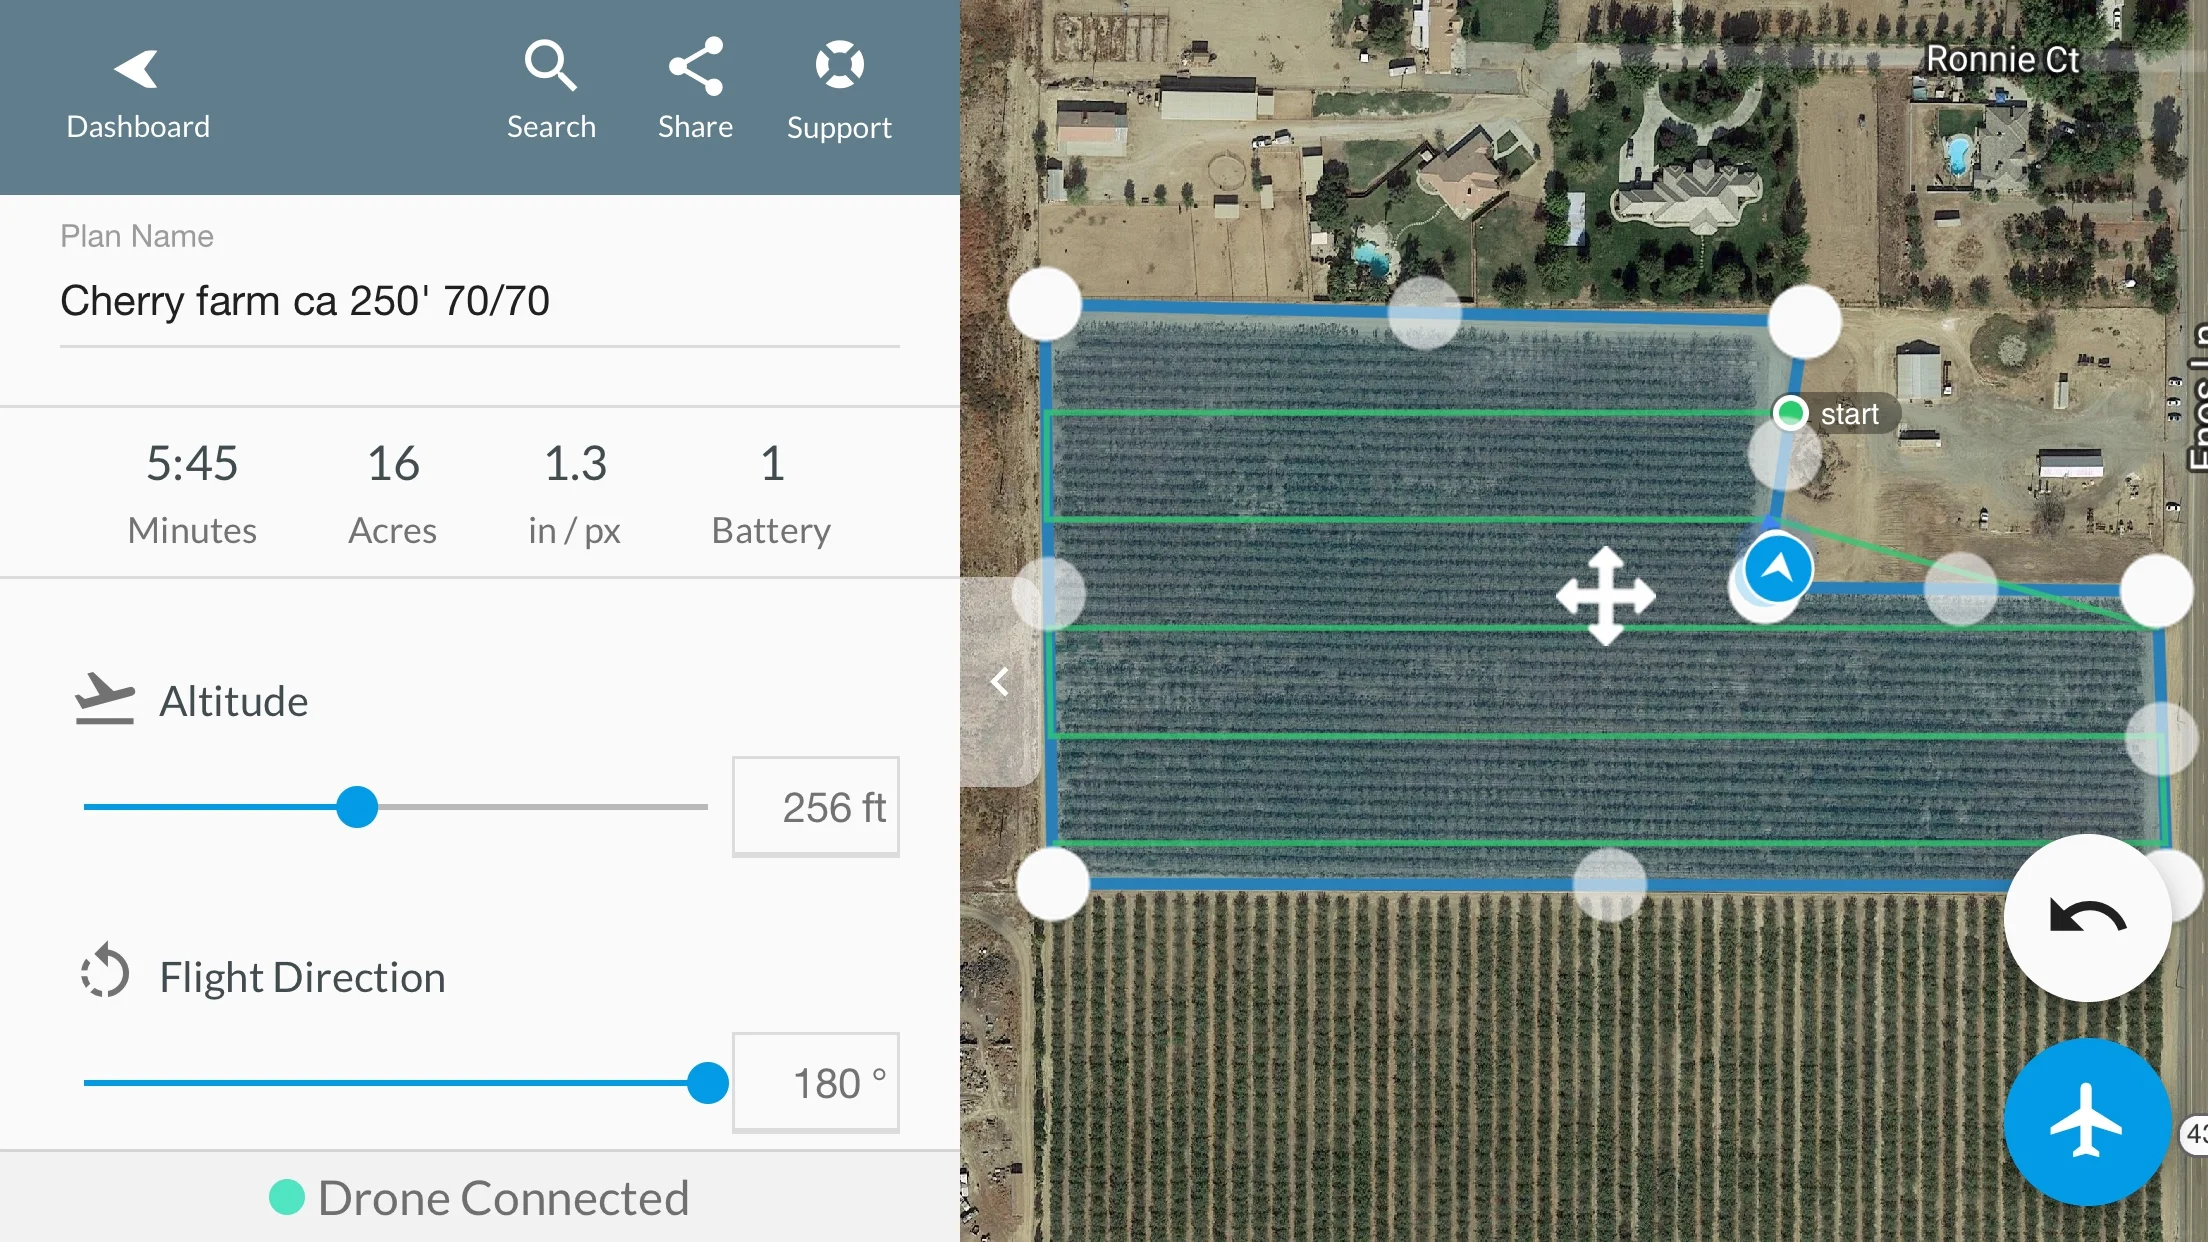Edit the 180° flight direction field

(x=815, y=1083)
